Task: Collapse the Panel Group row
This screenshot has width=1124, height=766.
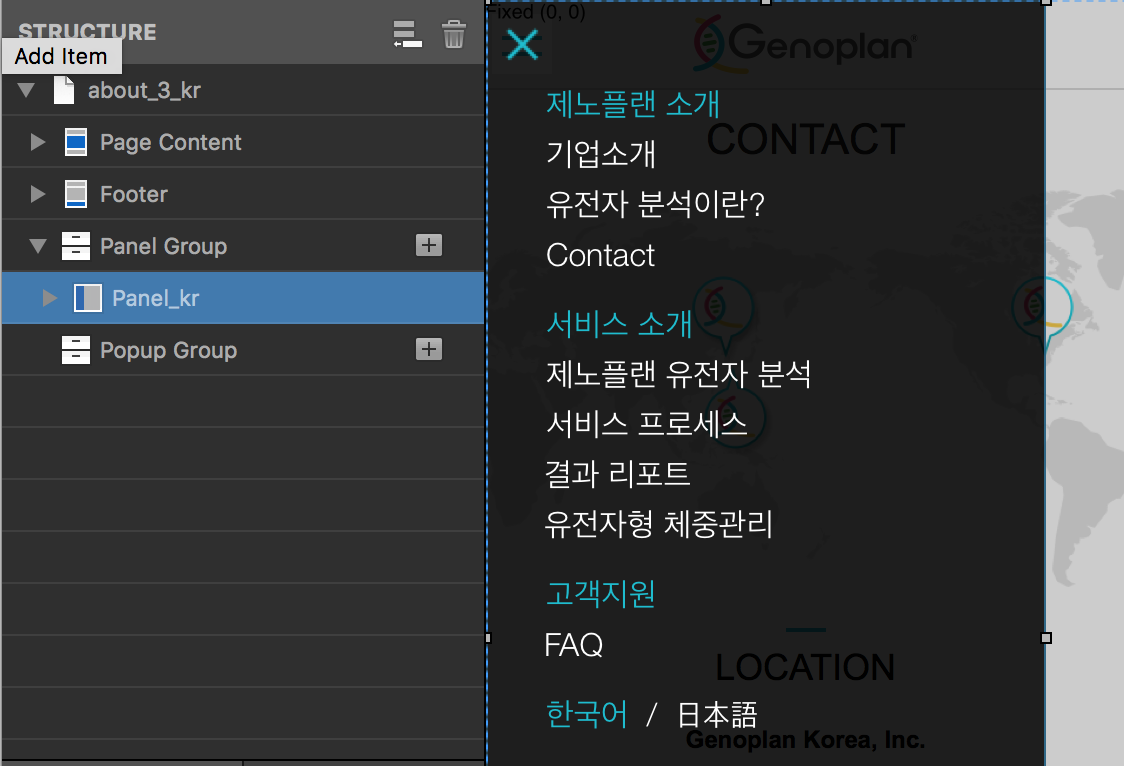Action: [x=38, y=246]
